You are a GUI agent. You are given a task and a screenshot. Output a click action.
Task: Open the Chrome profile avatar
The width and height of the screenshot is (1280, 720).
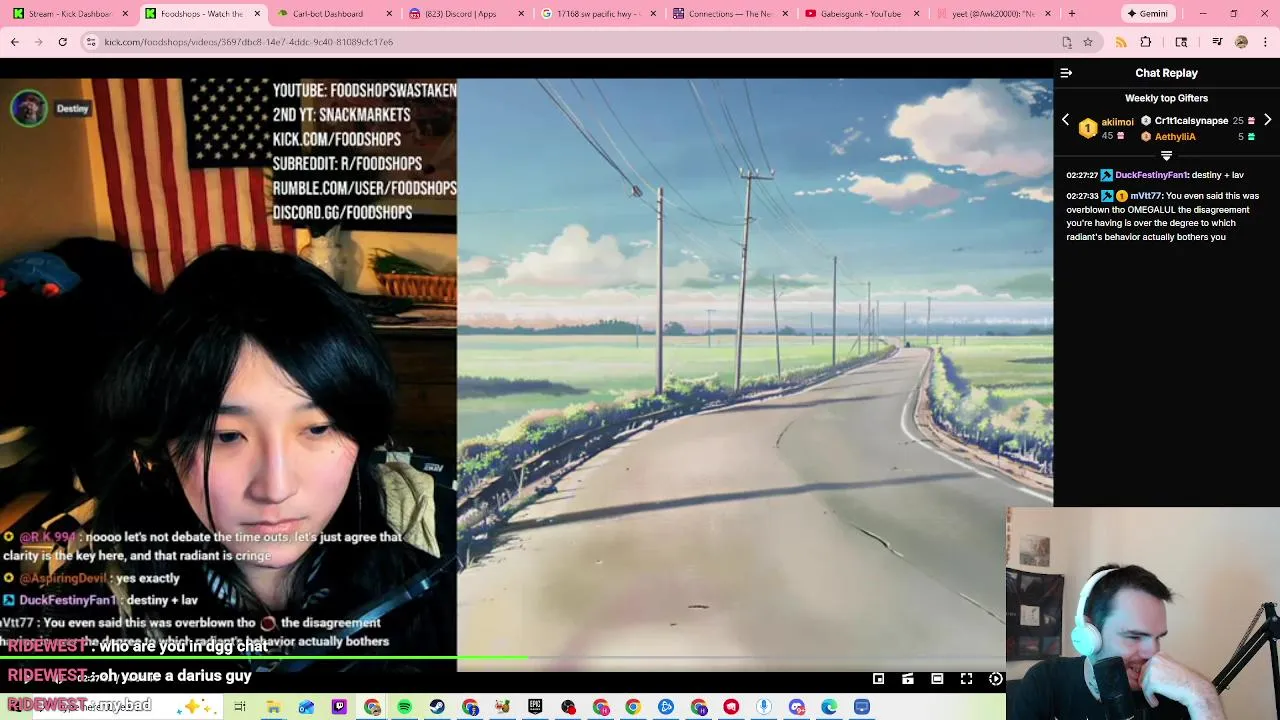click(1241, 42)
